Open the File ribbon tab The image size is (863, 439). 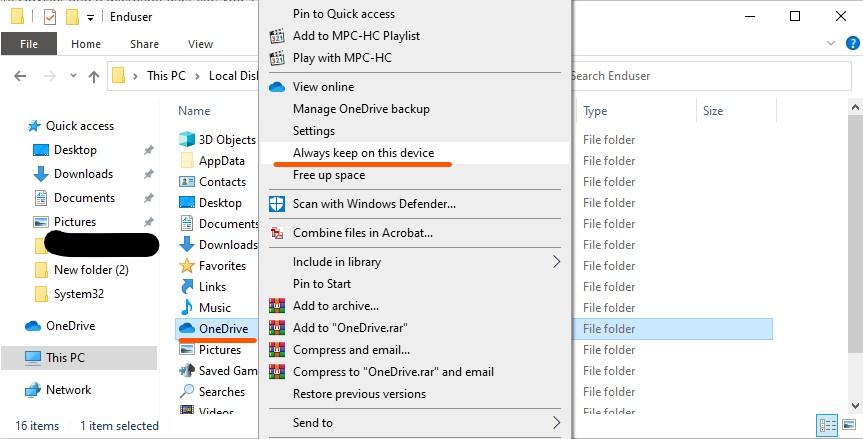[29, 44]
